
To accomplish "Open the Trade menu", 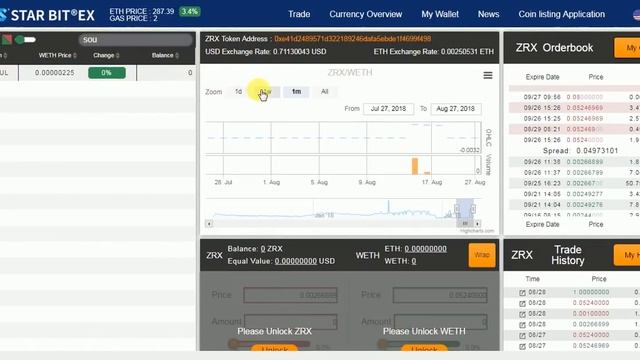I will tap(299, 14).
